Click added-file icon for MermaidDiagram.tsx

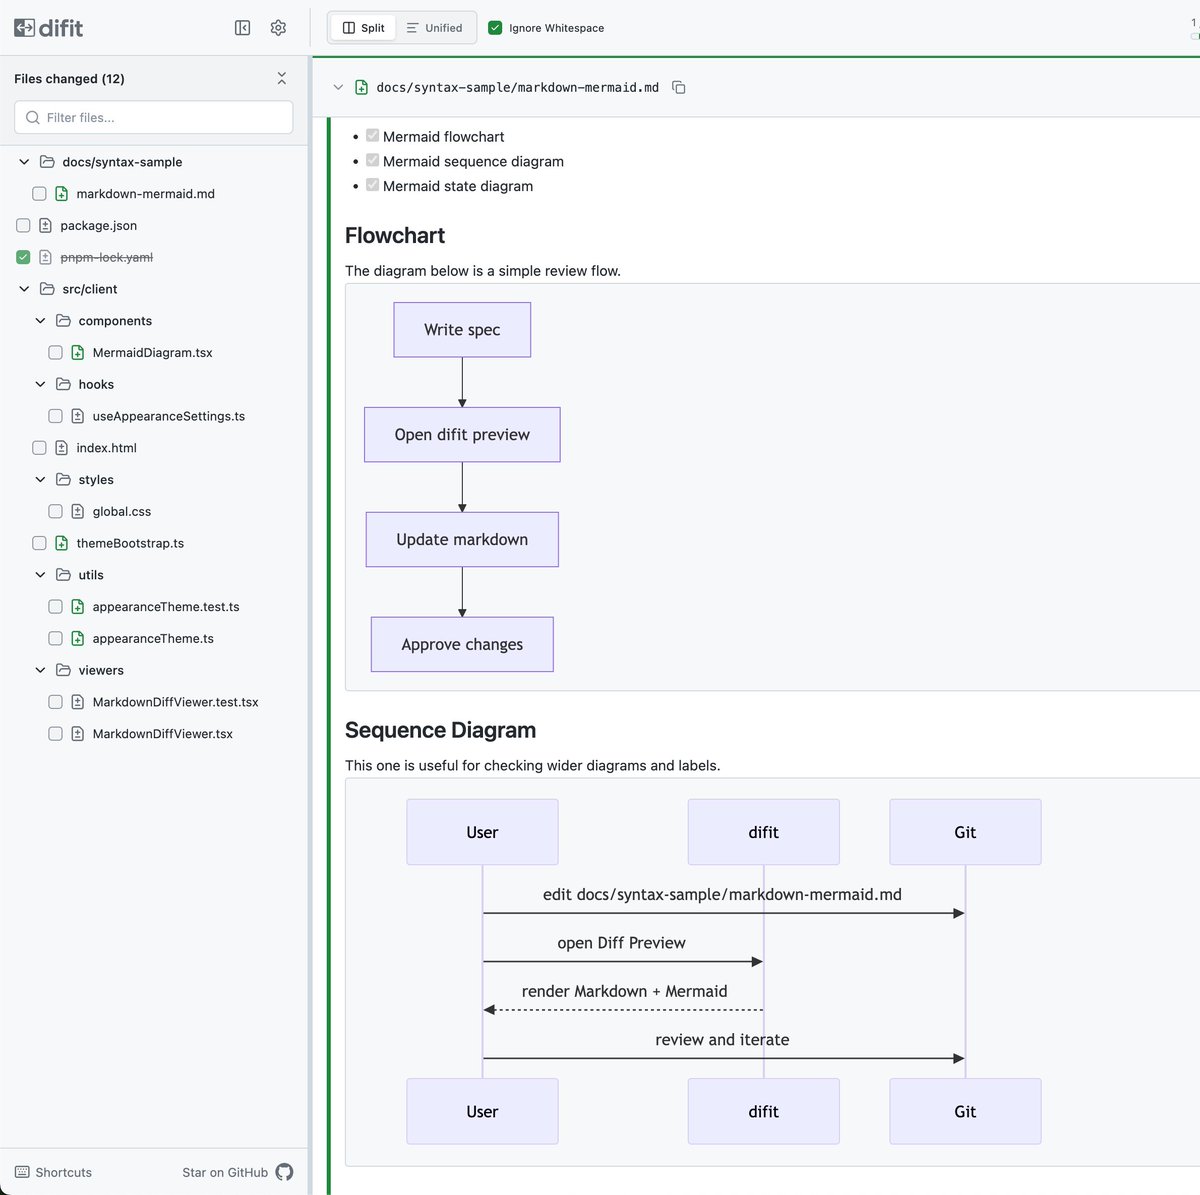click(x=77, y=353)
